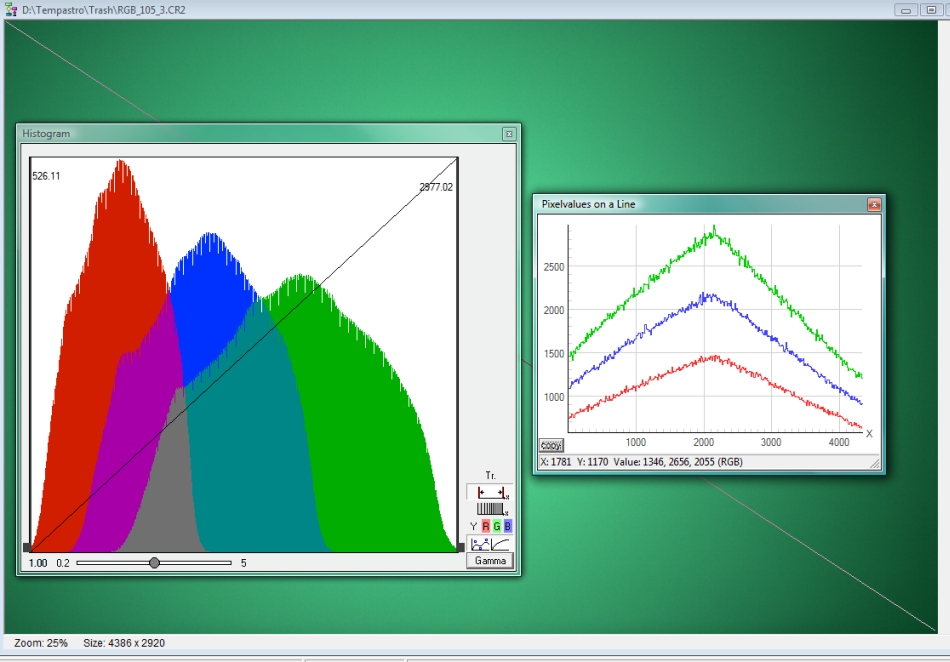Viewport: 950px width, 662px height.
Task: Click the Zoom: 25% status field
Action: pyautogui.click(x=41, y=643)
